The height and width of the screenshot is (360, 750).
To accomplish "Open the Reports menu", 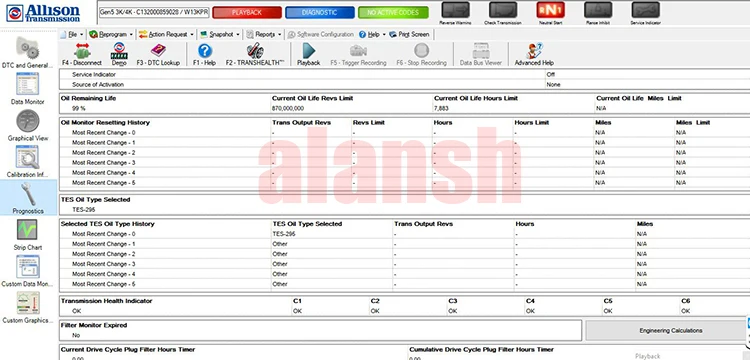I will point(265,34).
